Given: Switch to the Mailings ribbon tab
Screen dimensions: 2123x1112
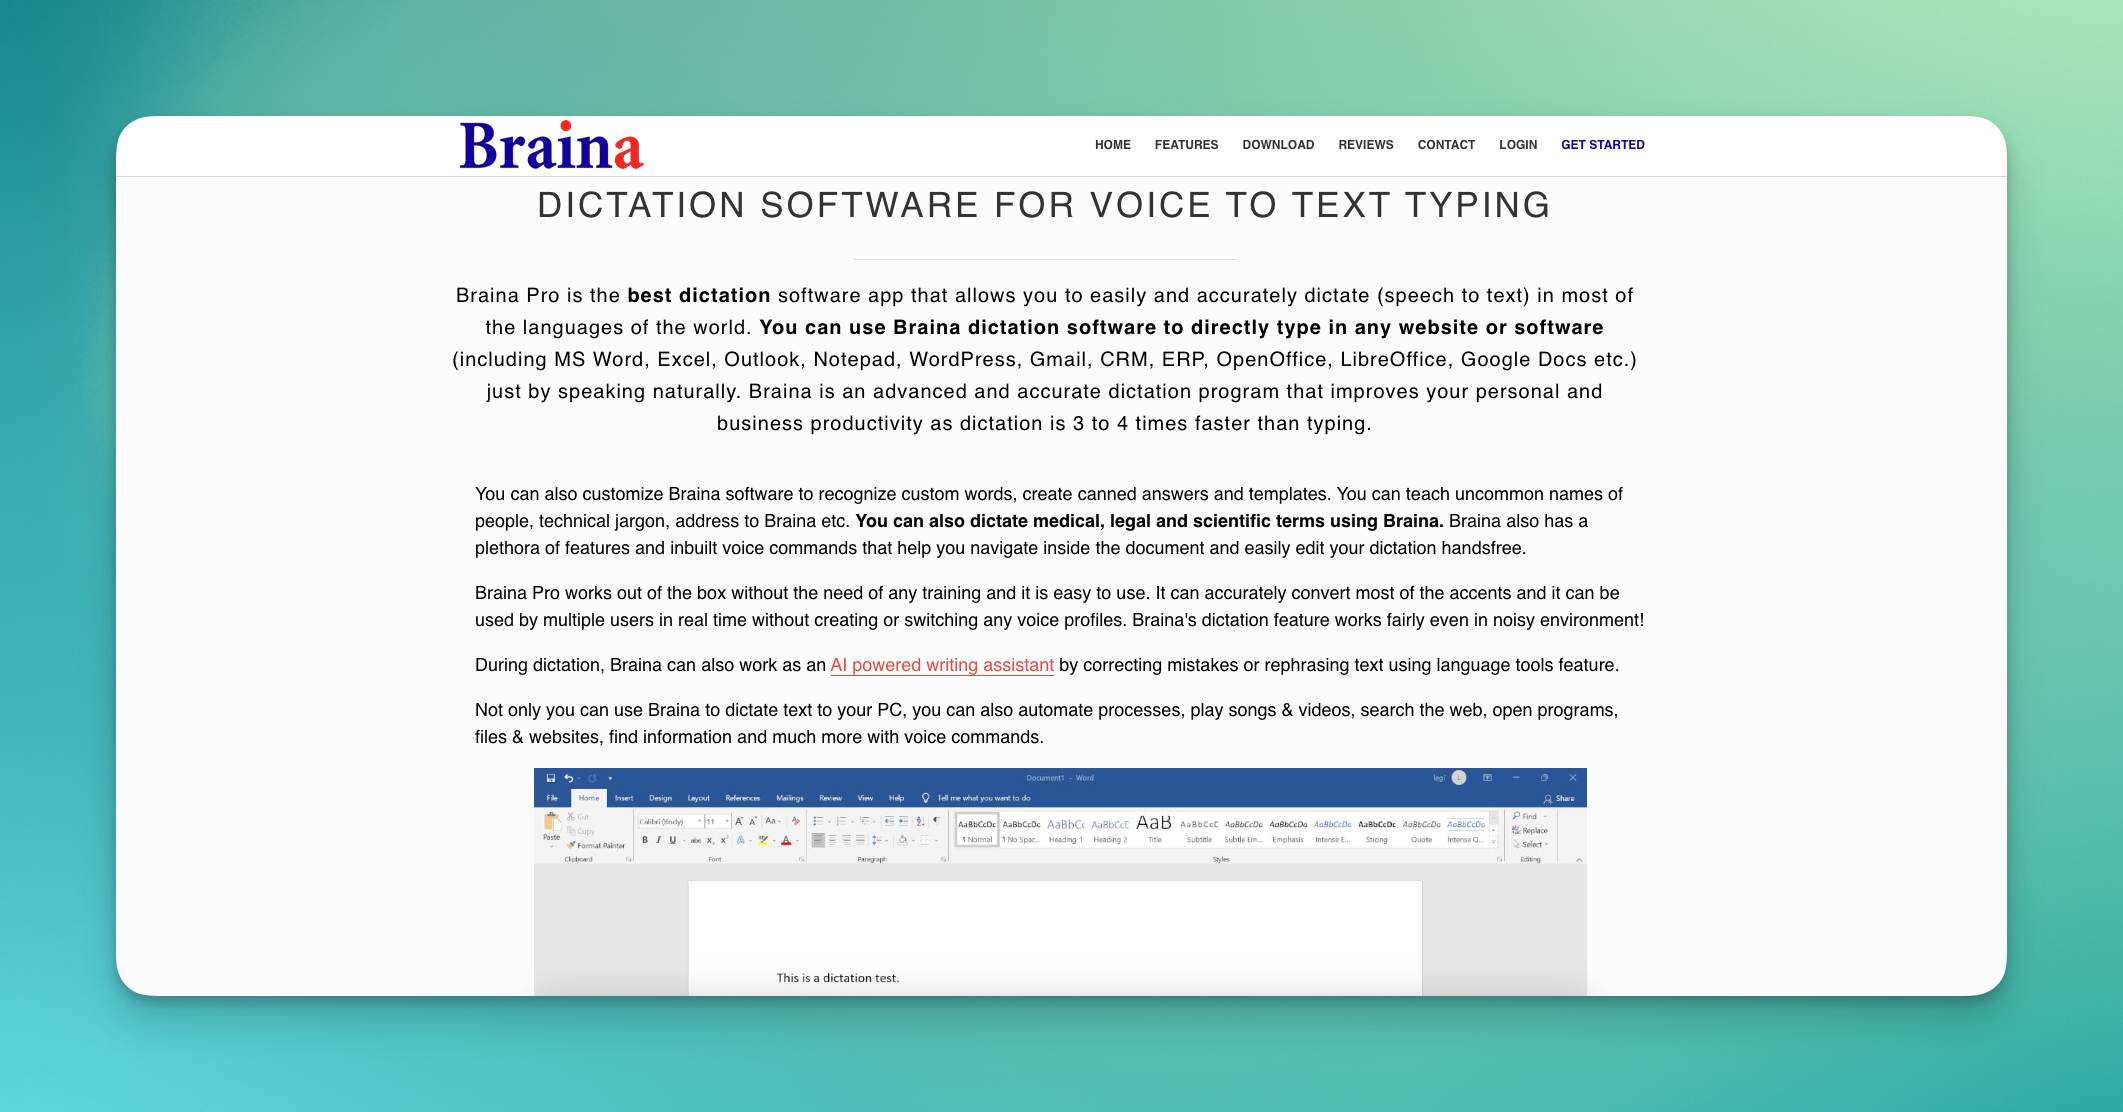Looking at the screenshot, I should click(x=790, y=798).
